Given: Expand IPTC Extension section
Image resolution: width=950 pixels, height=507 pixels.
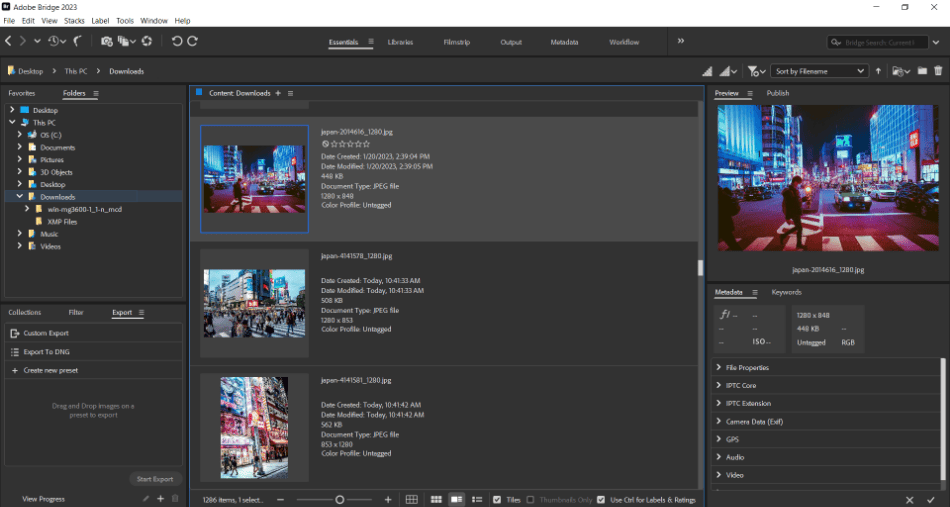Looking at the screenshot, I should [x=719, y=403].
